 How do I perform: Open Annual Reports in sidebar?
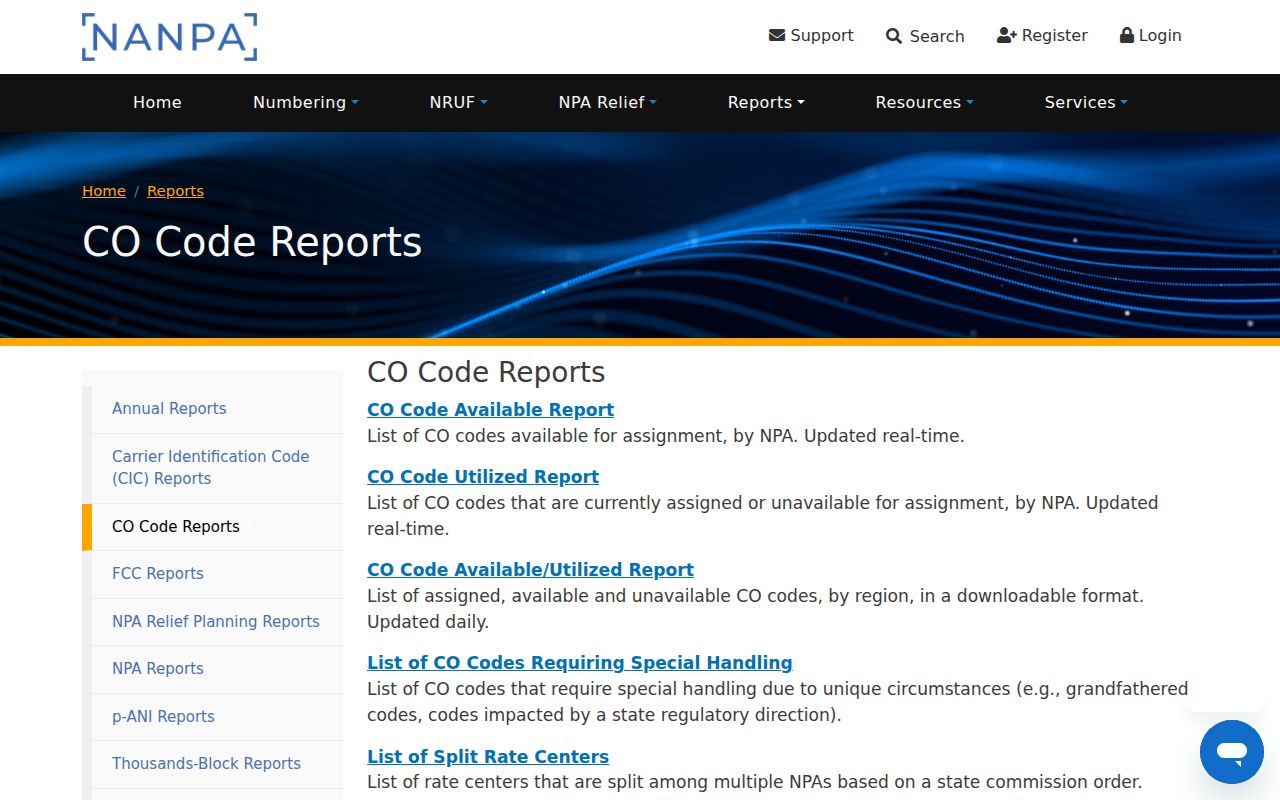point(217,409)
